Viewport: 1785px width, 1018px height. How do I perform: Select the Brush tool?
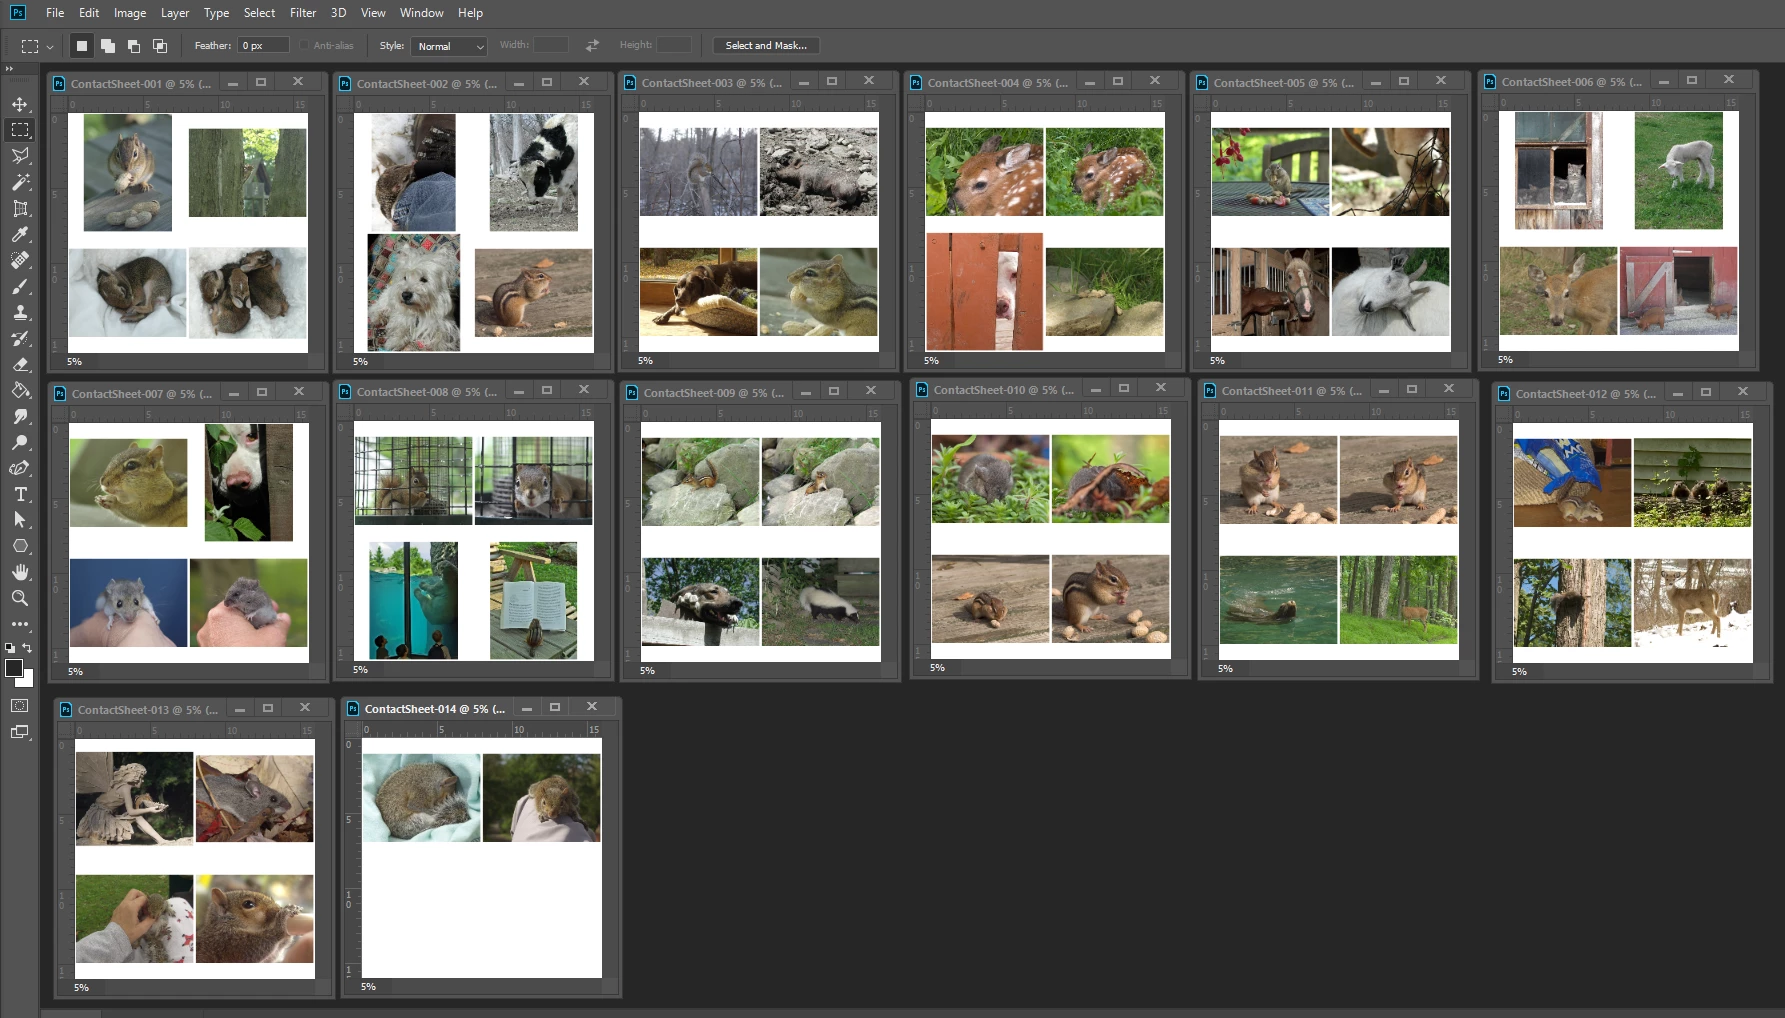click(x=20, y=286)
